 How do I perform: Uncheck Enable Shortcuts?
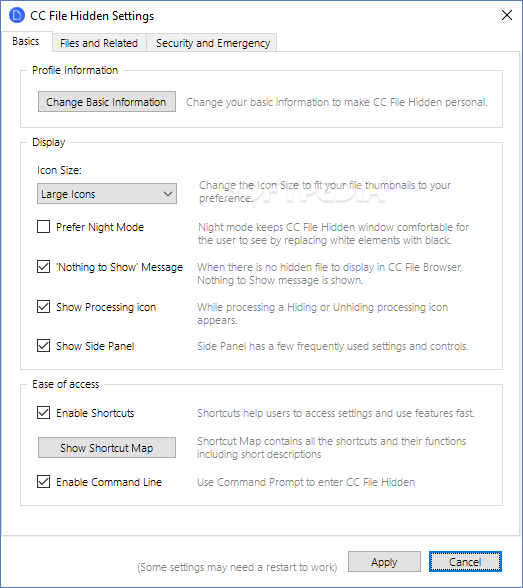(x=43, y=412)
